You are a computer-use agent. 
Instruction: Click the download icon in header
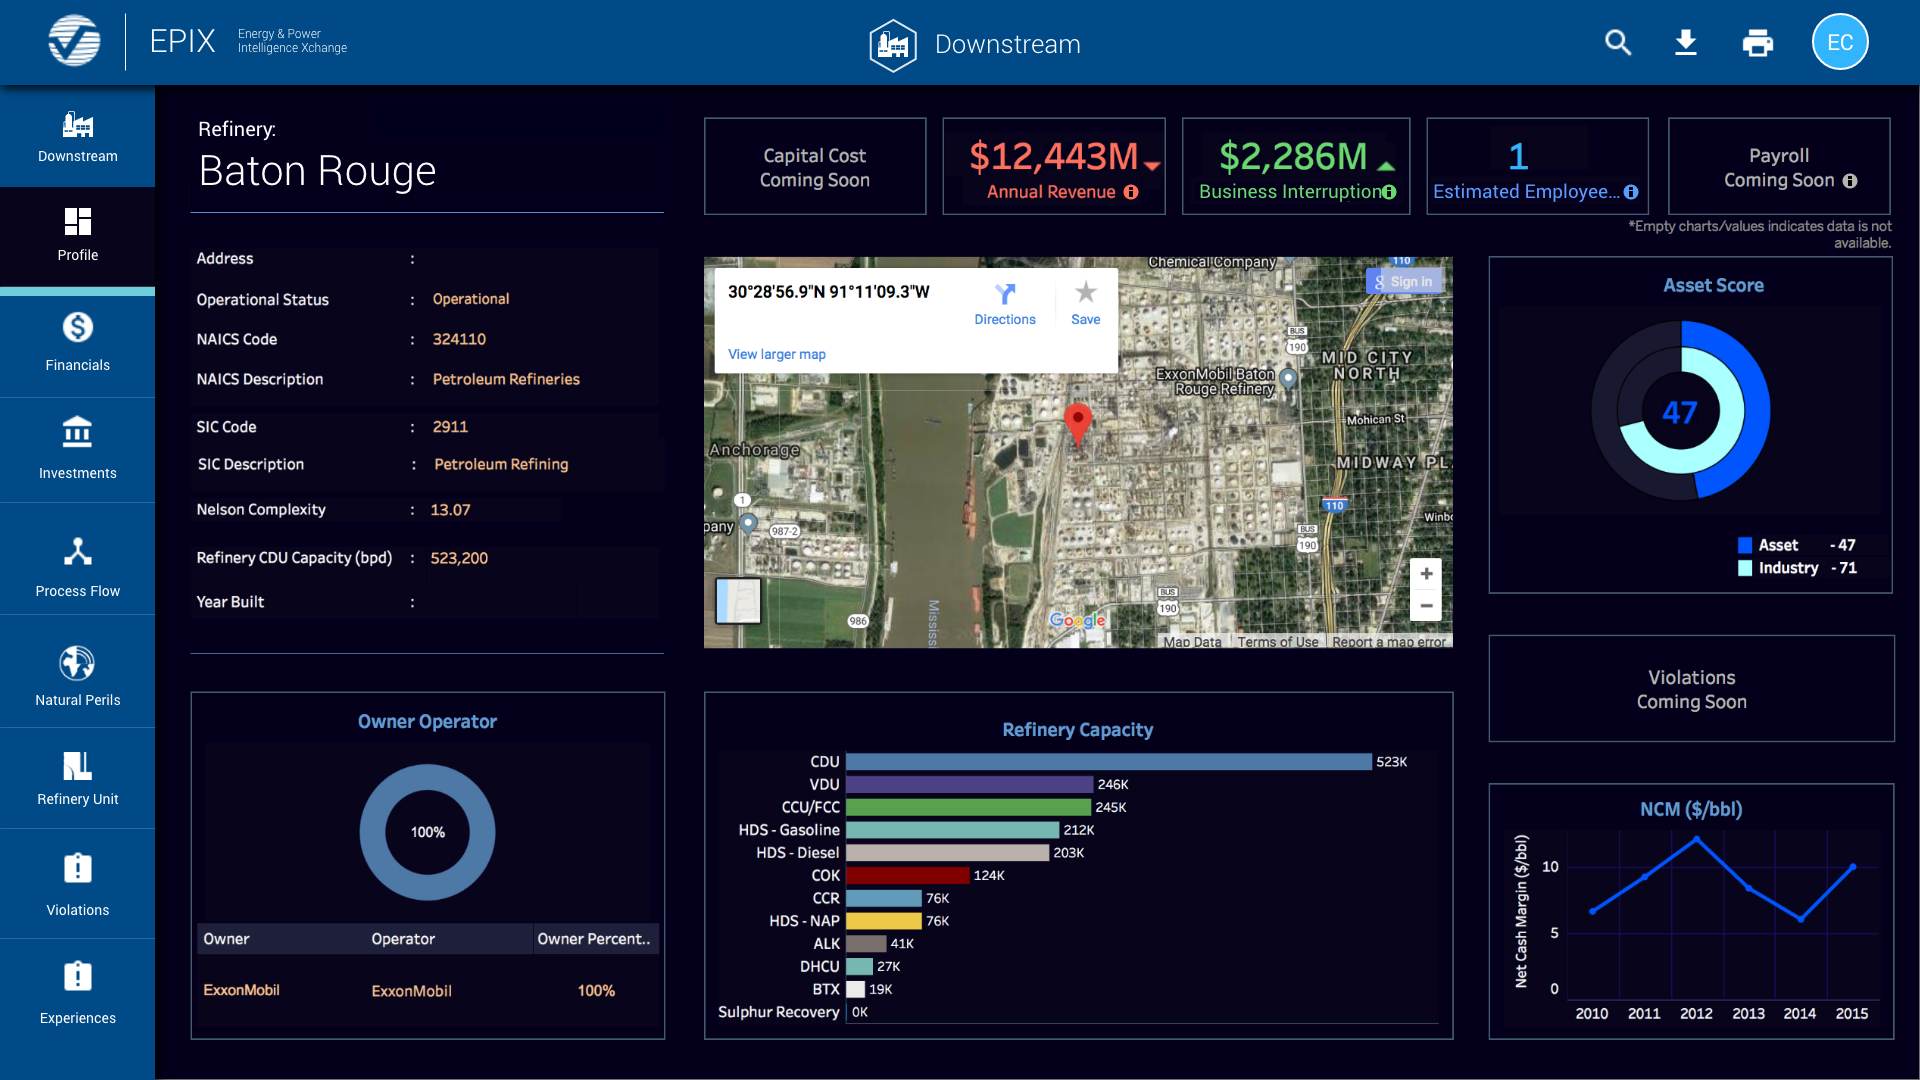[x=1686, y=42]
